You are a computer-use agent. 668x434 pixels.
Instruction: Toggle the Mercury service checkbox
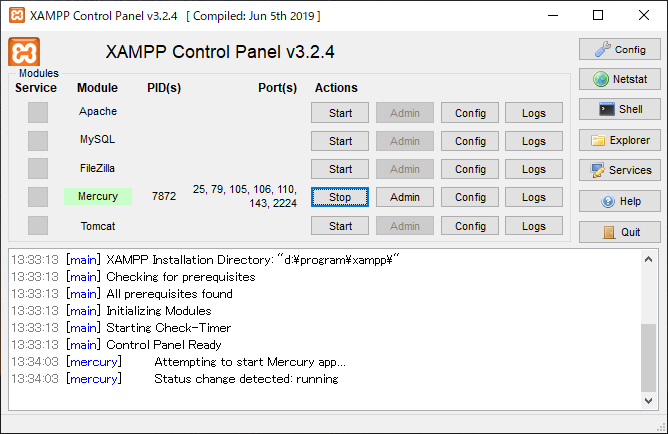37,197
